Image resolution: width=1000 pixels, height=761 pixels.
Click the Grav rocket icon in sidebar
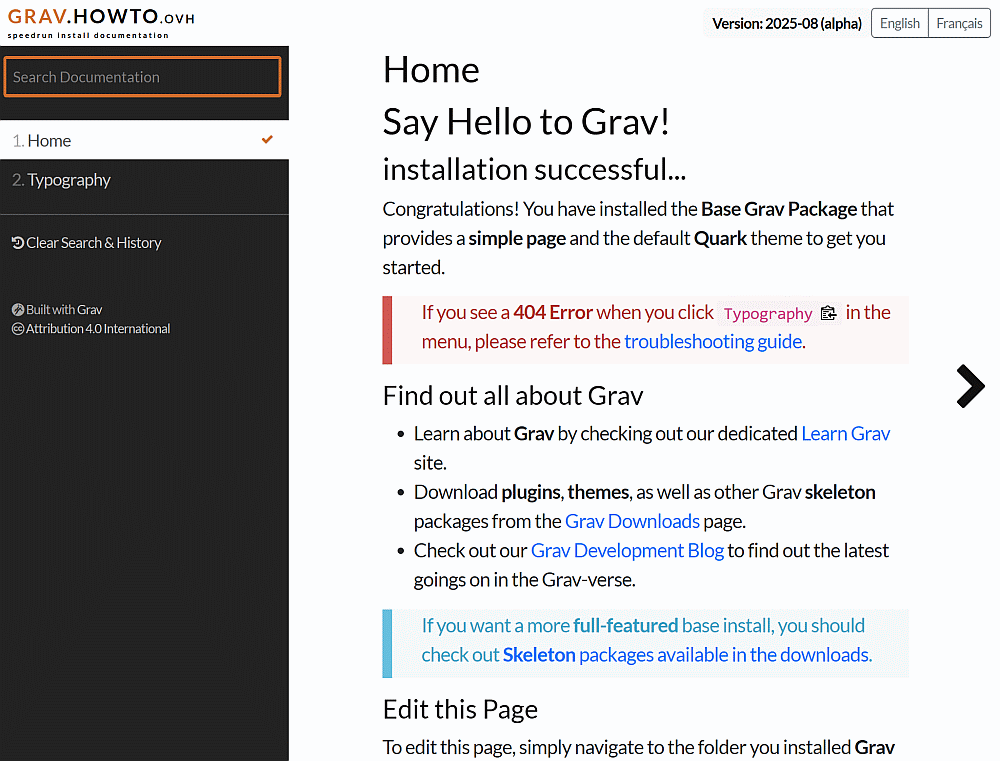(18, 310)
